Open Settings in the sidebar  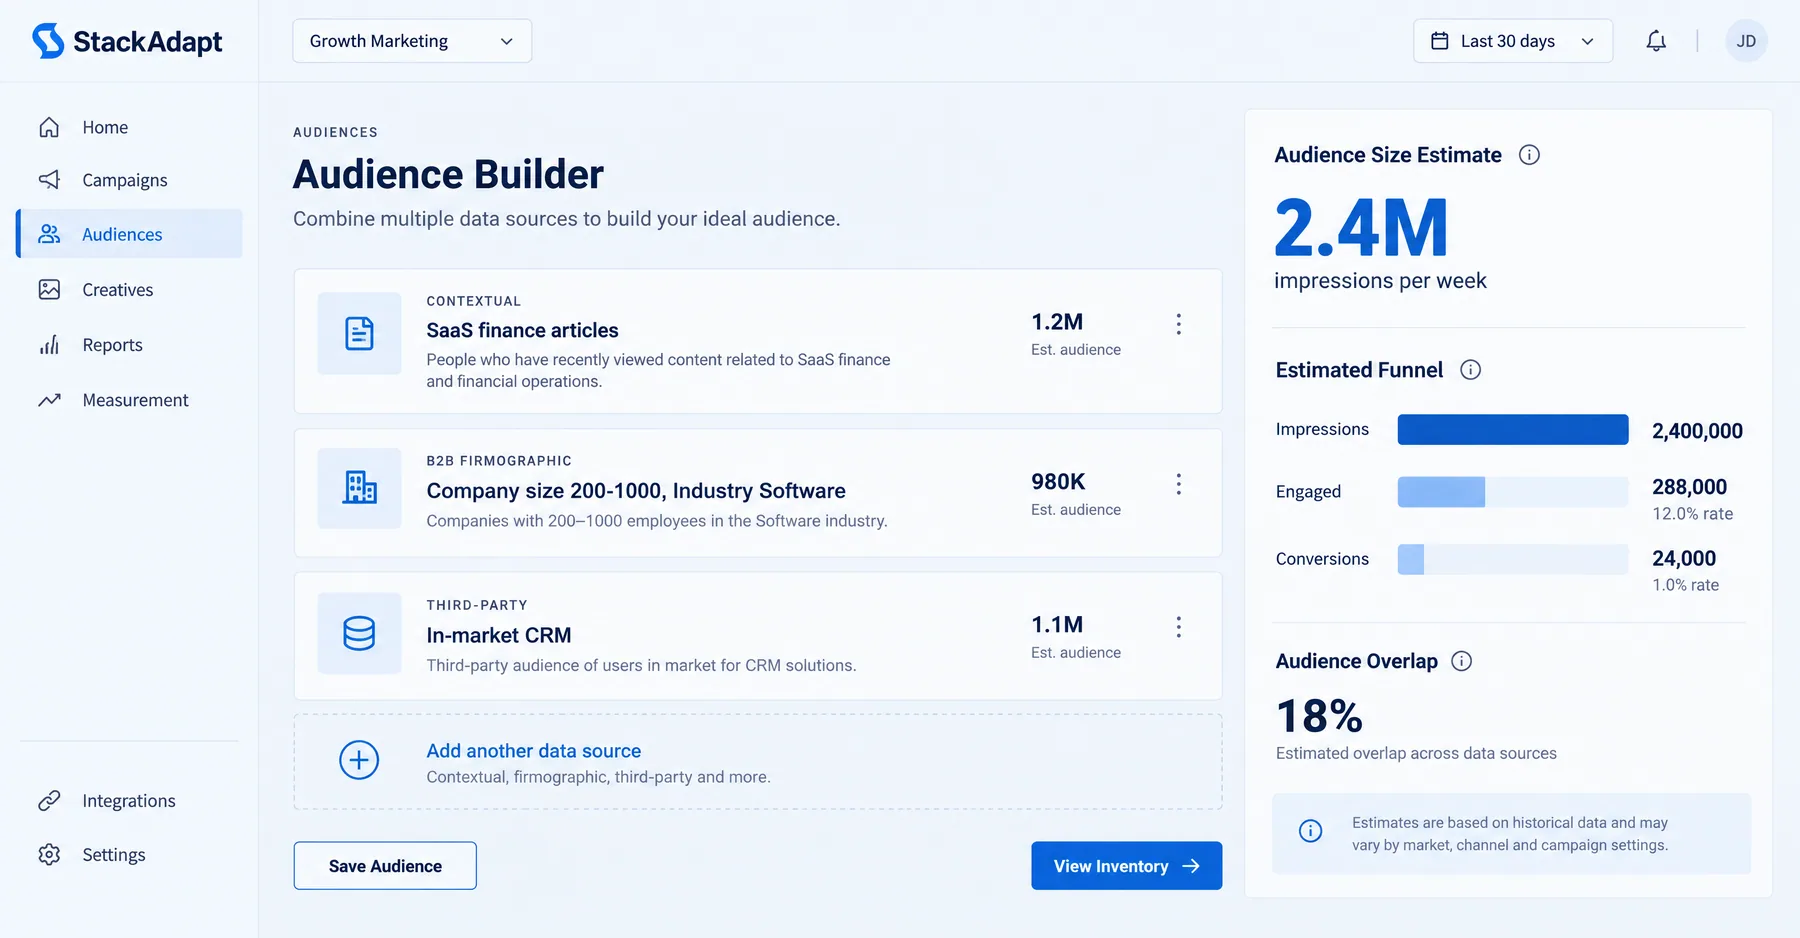click(129, 855)
